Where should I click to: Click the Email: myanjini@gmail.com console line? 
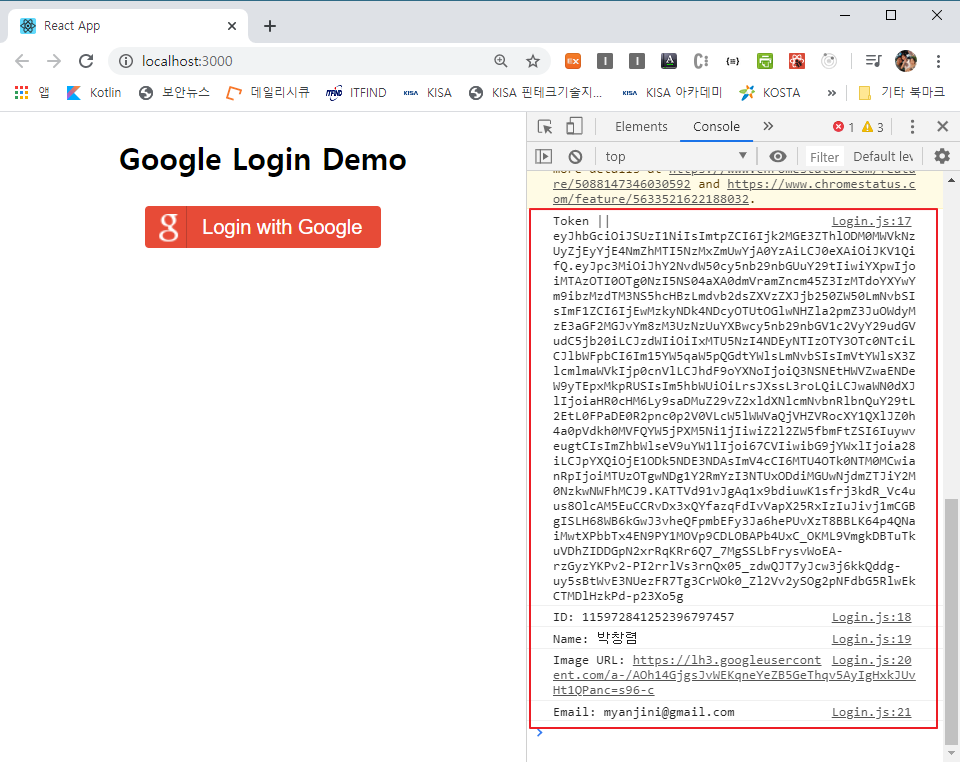click(x=643, y=712)
